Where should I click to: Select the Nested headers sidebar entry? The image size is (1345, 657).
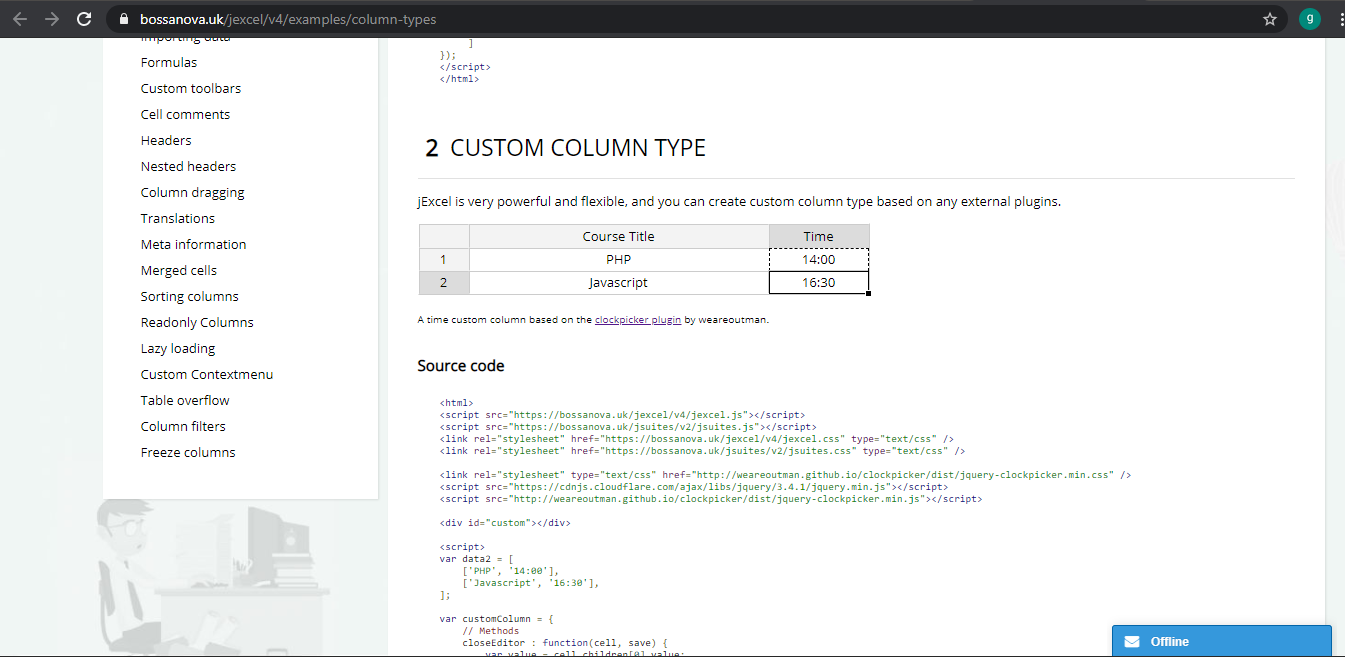click(188, 166)
